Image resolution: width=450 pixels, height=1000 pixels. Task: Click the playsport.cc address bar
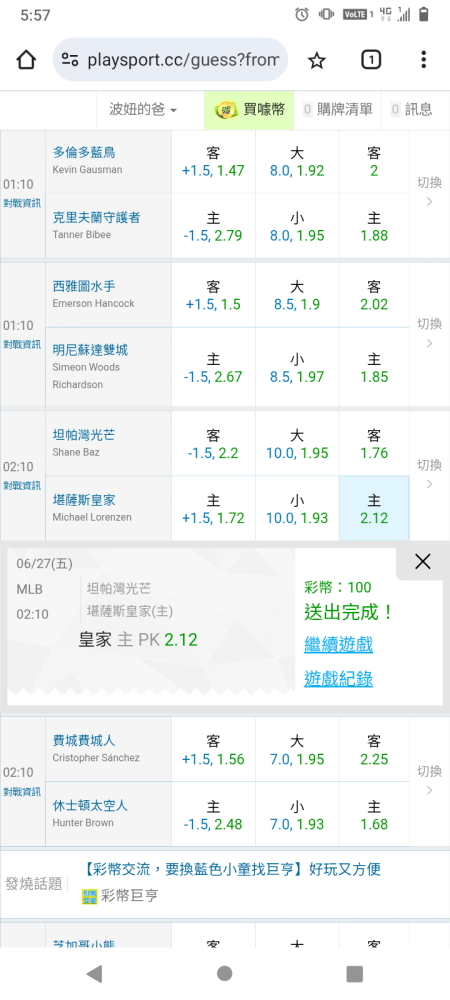tap(170, 60)
